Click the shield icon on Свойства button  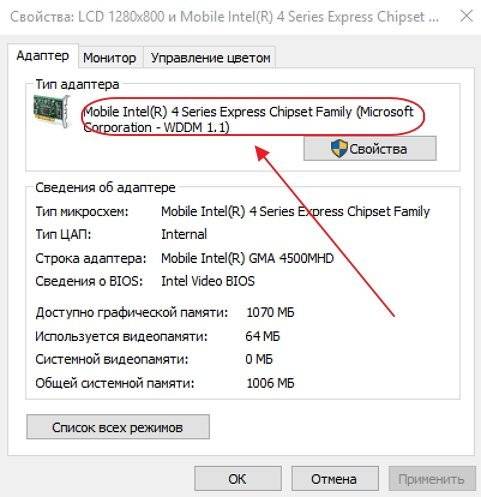tap(339, 148)
